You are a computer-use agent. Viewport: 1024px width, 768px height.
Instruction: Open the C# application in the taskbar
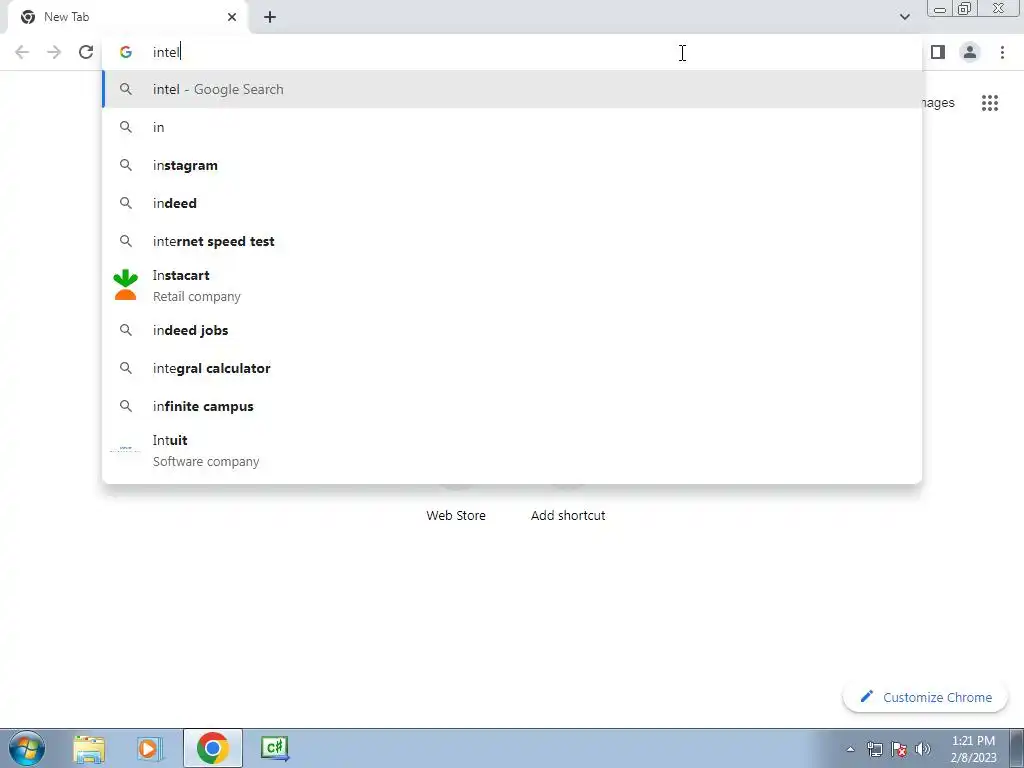point(275,748)
